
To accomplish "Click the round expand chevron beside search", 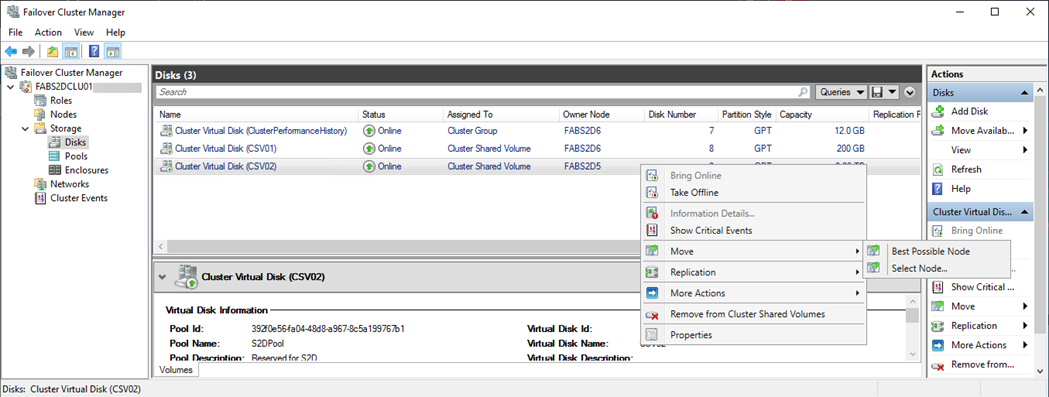I will pos(909,92).
